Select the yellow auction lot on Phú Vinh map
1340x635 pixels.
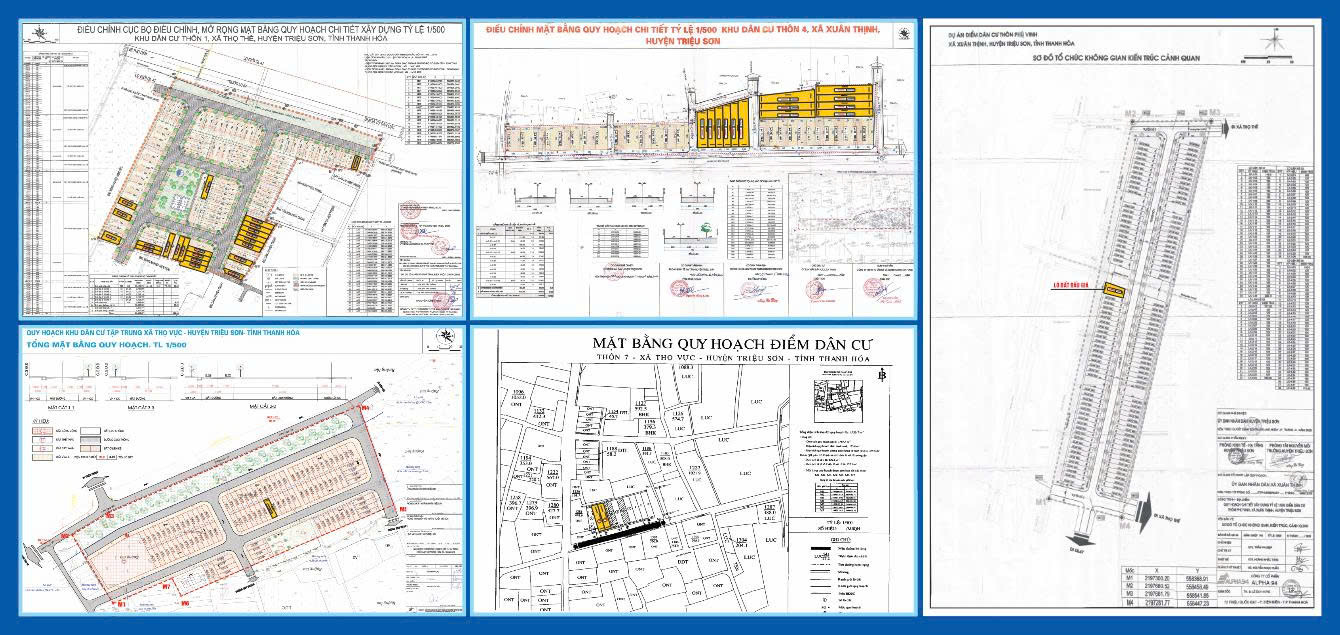click(x=1115, y=290)
